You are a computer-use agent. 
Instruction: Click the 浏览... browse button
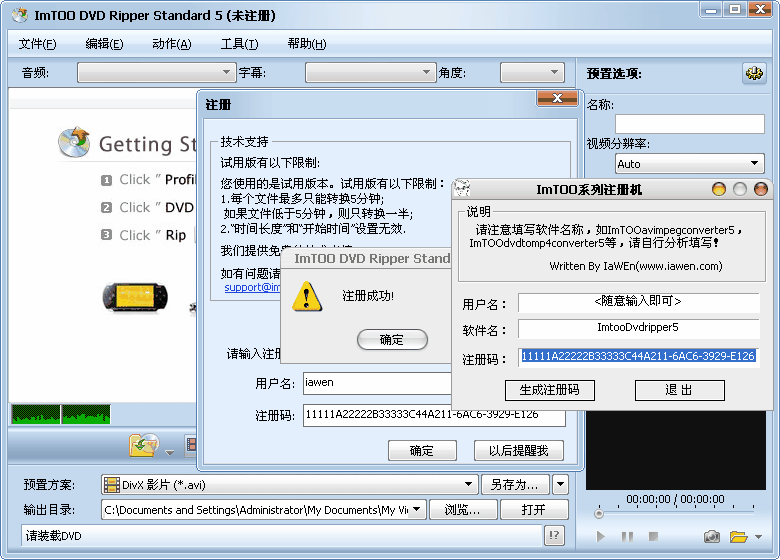point(463,510)
